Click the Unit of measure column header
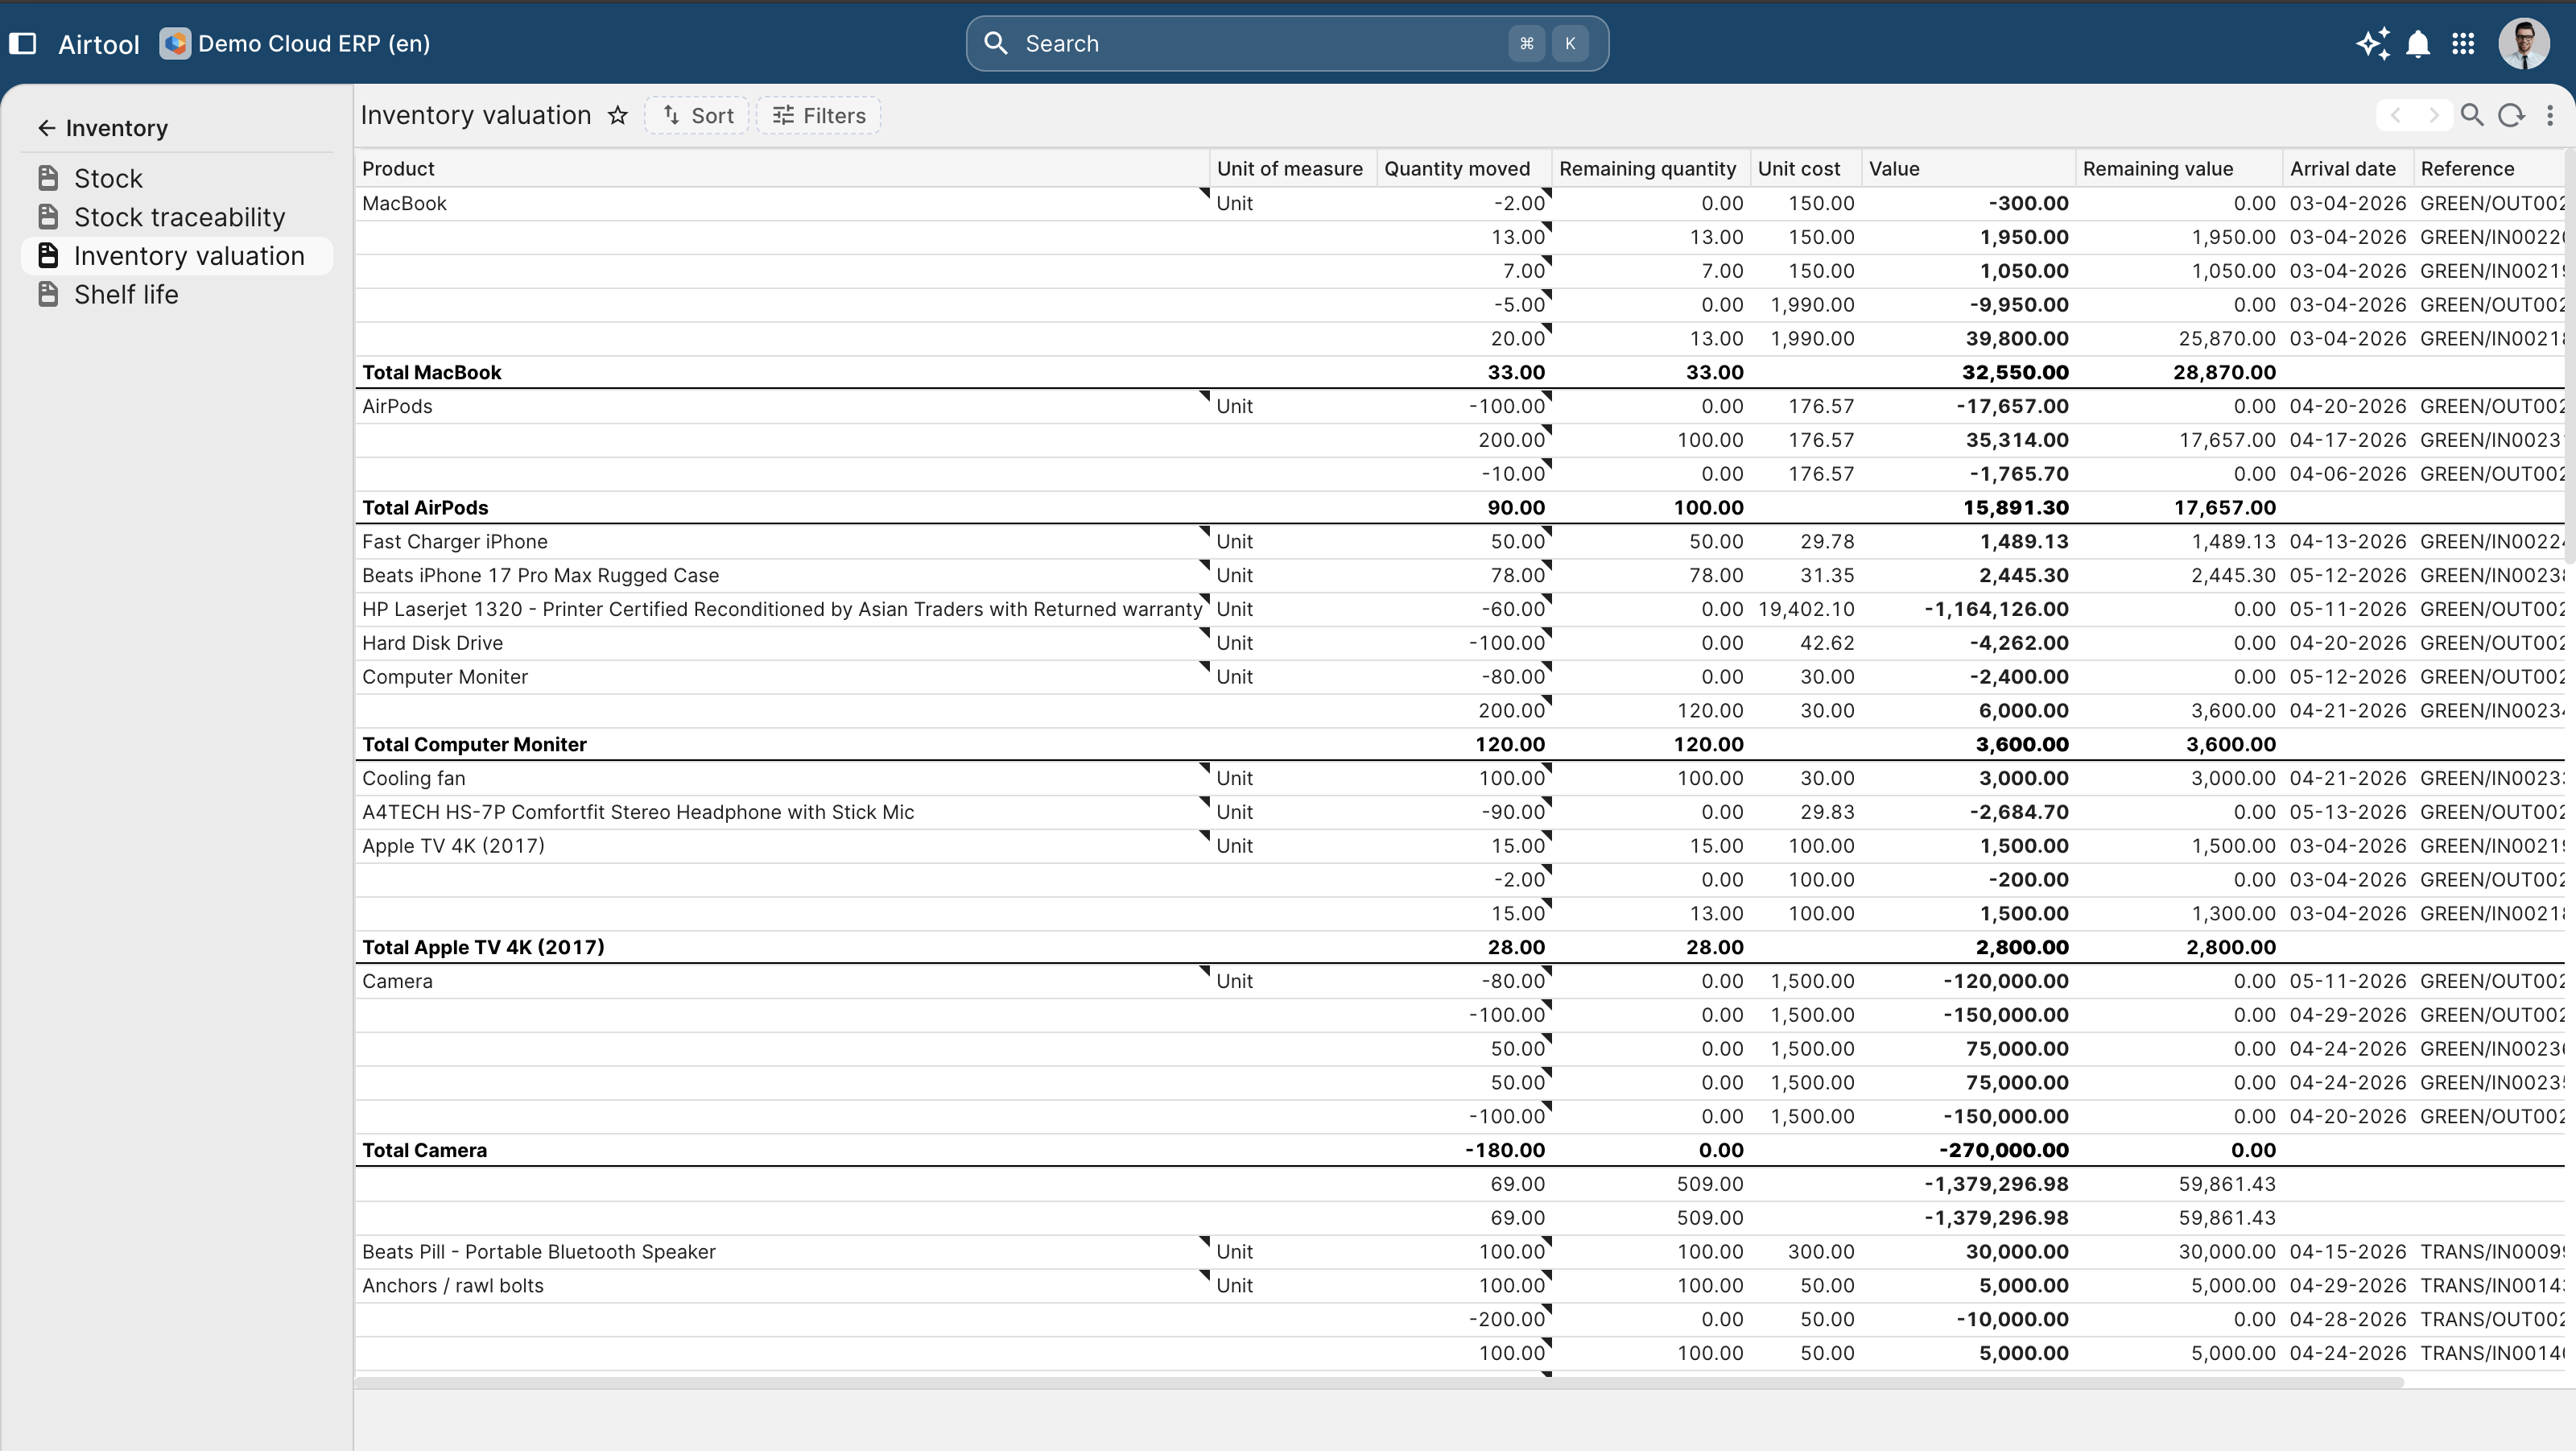2576x1451 pixels. (x=1292, y=168)
